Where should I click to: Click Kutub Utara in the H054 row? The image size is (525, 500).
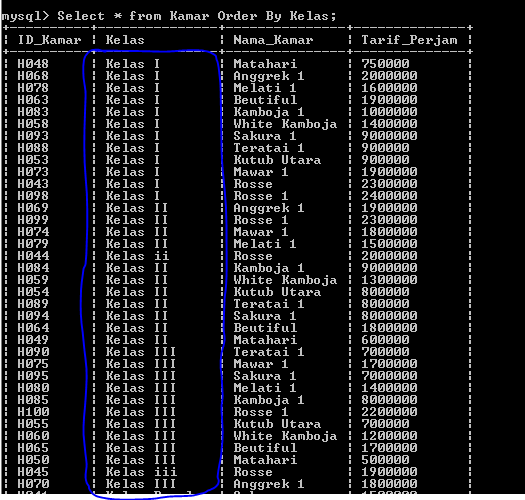pos(277,292)
